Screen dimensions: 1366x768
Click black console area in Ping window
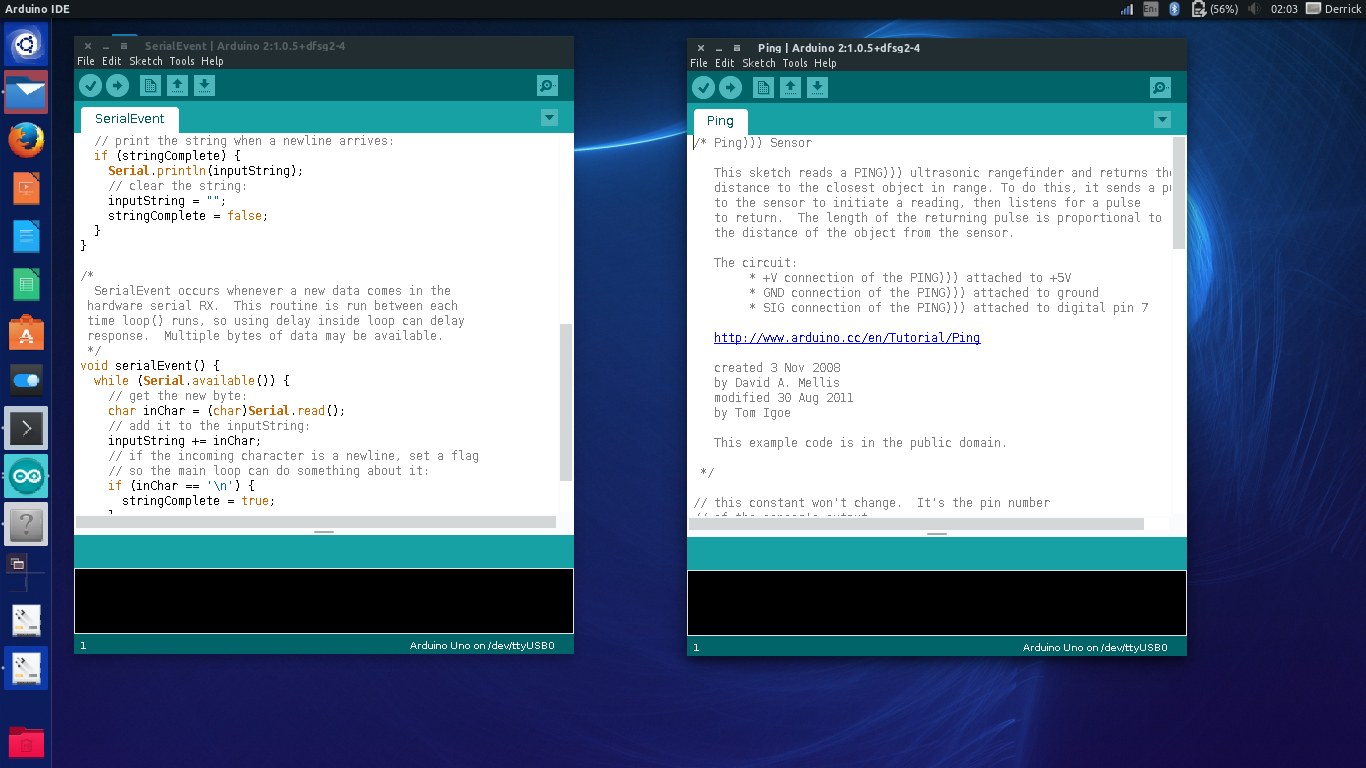937,603
